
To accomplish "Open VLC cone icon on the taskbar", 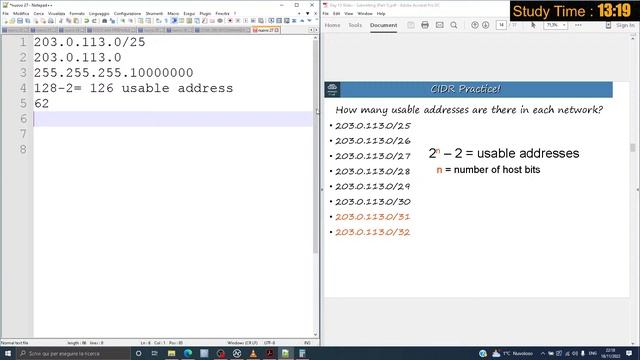I will [253, 353].
